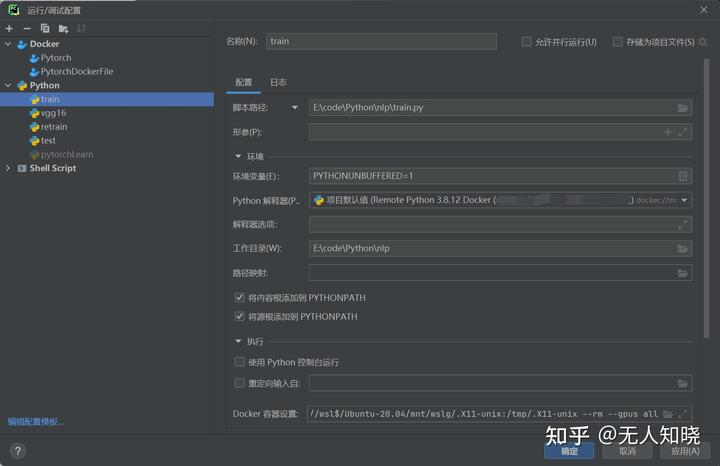720x466 pixels.
Task: Select the test configuration
Action: (48, 140)
